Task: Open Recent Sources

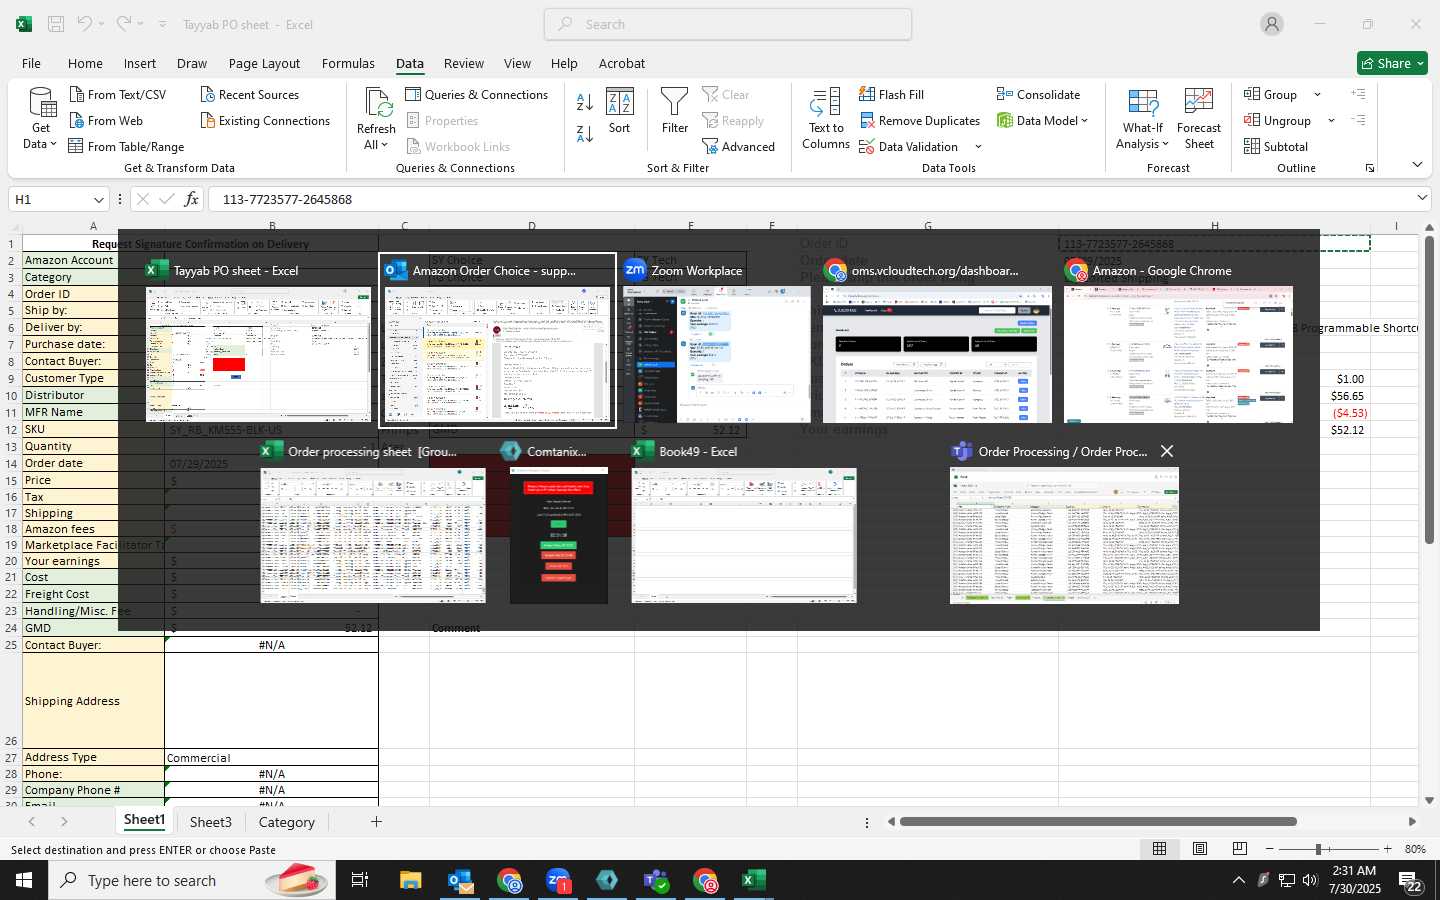Action: coord(249,94)
